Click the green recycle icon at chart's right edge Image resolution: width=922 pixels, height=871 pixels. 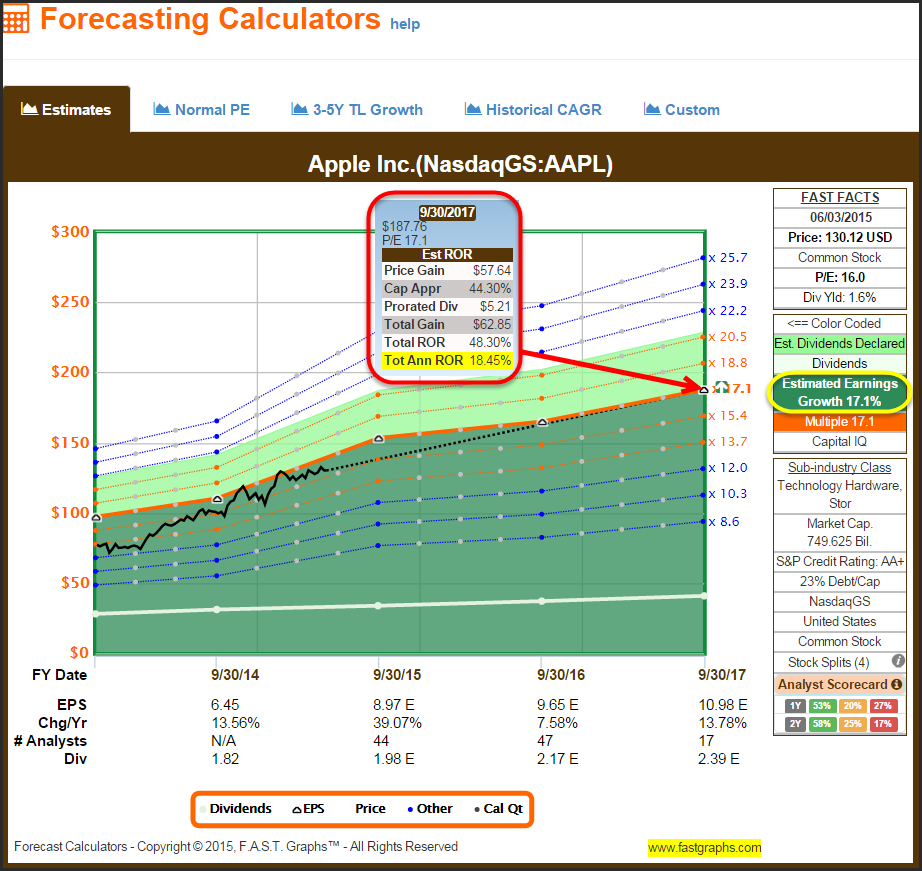[720, 387]
